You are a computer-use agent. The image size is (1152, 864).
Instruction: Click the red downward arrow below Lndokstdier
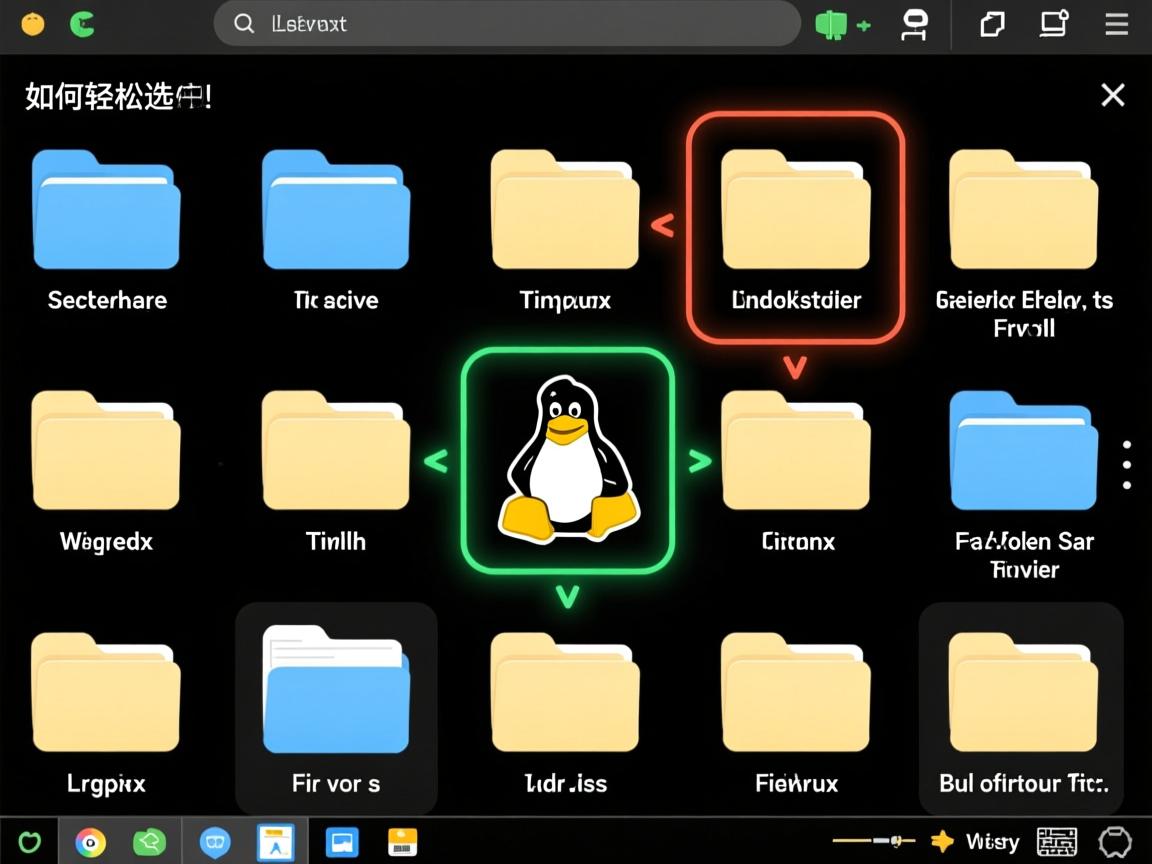(x=795, y=370)
